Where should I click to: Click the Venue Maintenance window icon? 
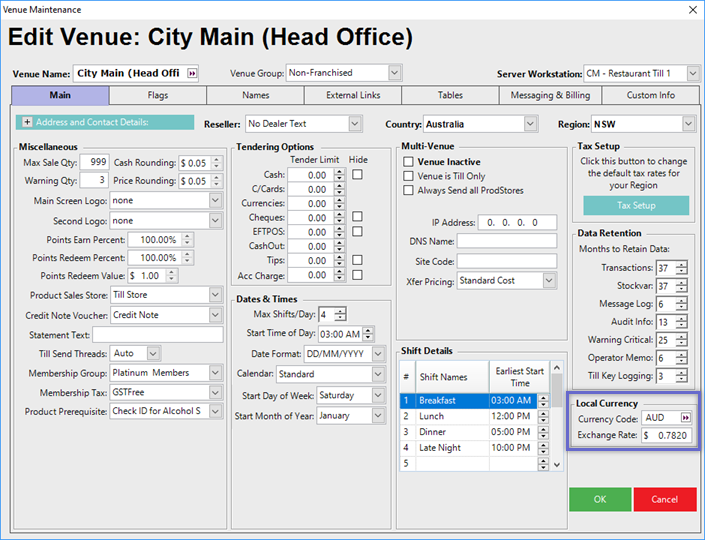(x=10, y=10)
